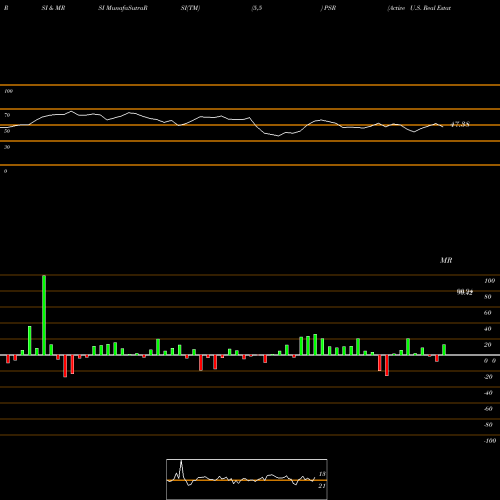Click the 50 level label on RSI axis
500x500 pixels.
pos(7,131)
